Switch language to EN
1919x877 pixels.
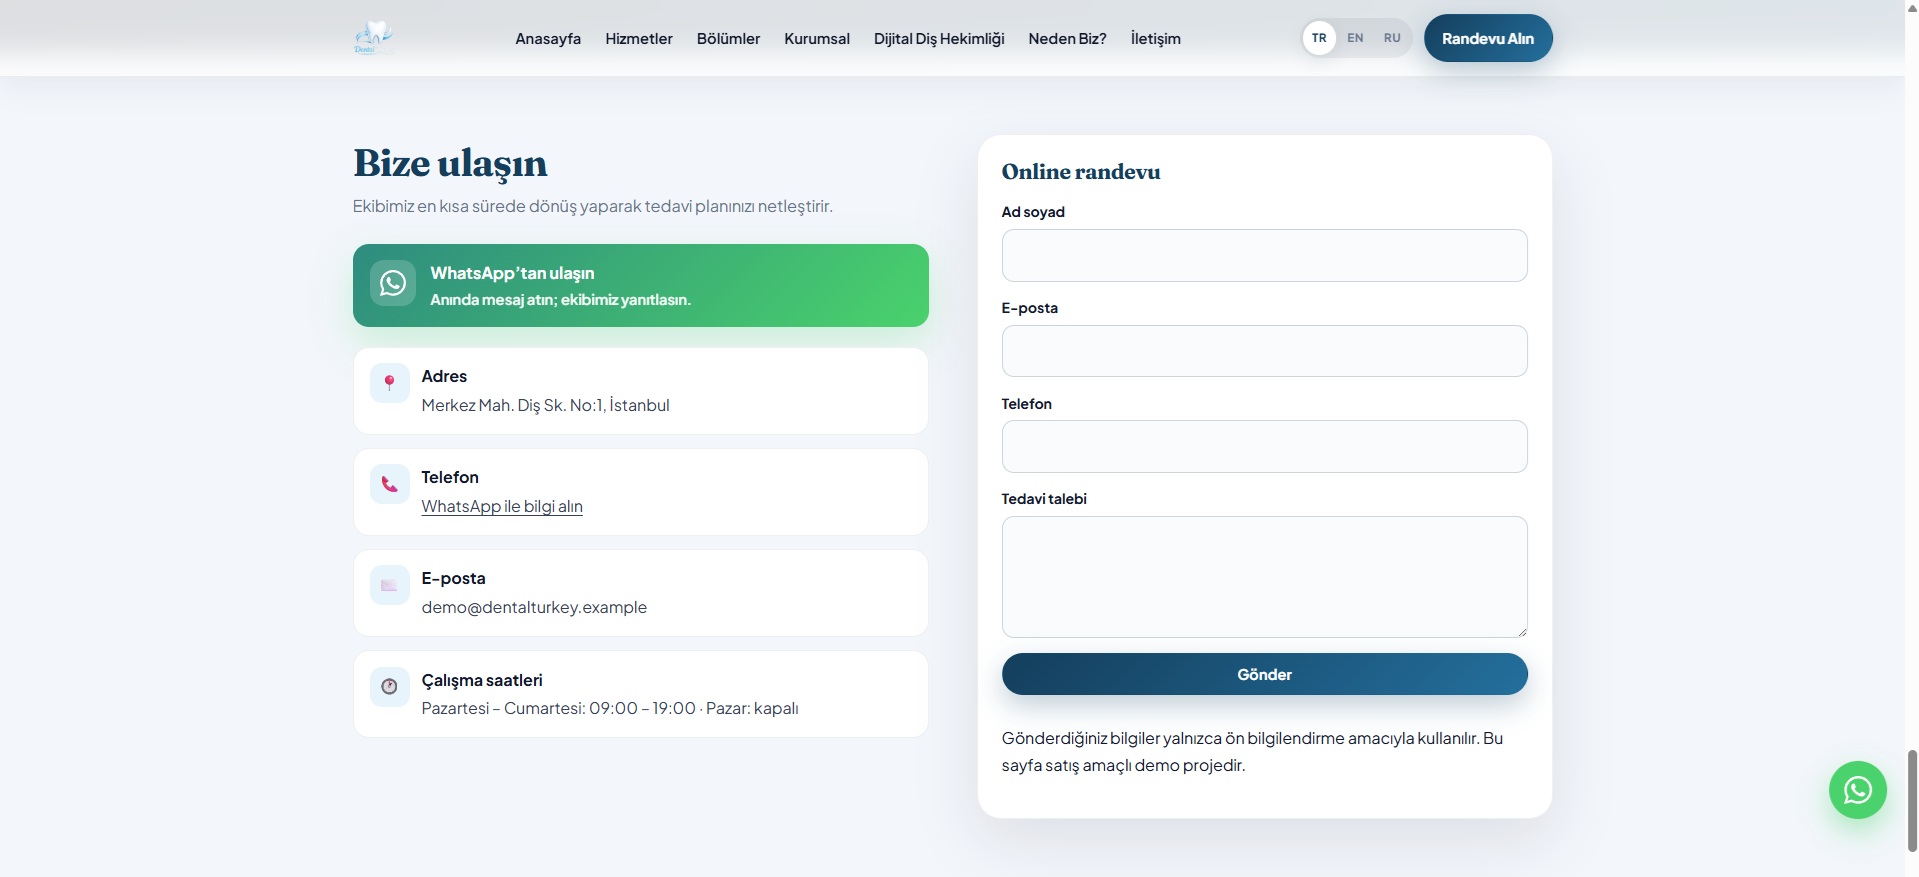point(1355,38)
